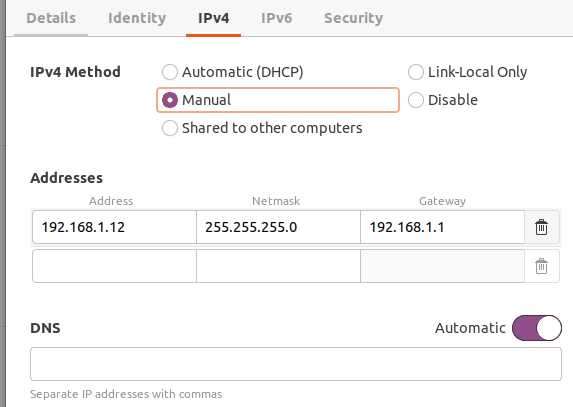Switch to the Identity tab

pyautogui.click(x=137, y=18)
